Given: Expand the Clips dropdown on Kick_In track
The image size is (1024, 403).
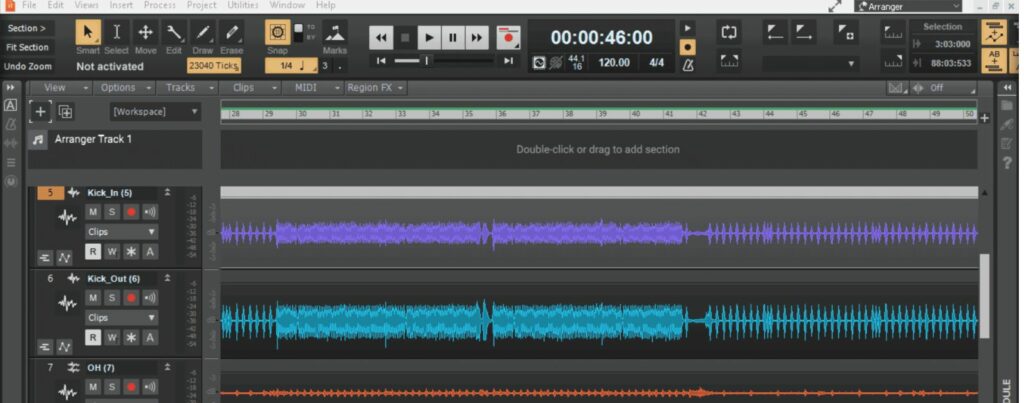Looking at the screenshot, I should [x=121, y=232].
